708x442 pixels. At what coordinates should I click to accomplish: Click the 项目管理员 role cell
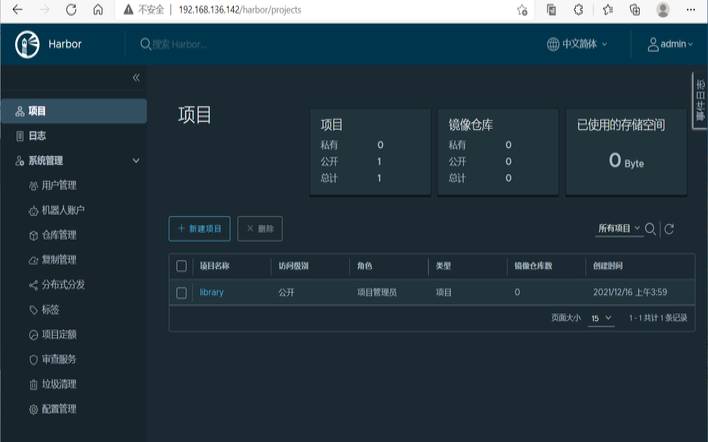377,293
